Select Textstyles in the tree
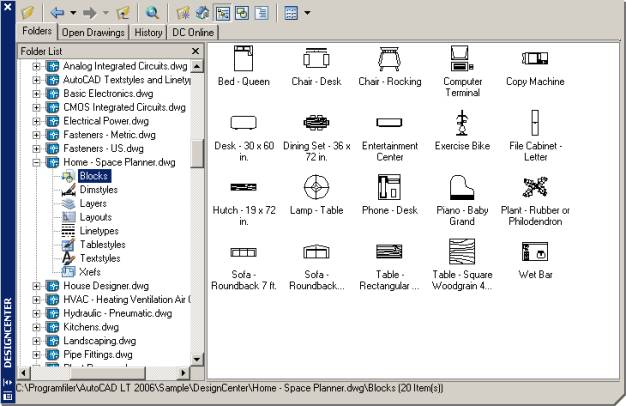This screenshot has height=406, width=626. pyautogui.click(x=100, y=258)
